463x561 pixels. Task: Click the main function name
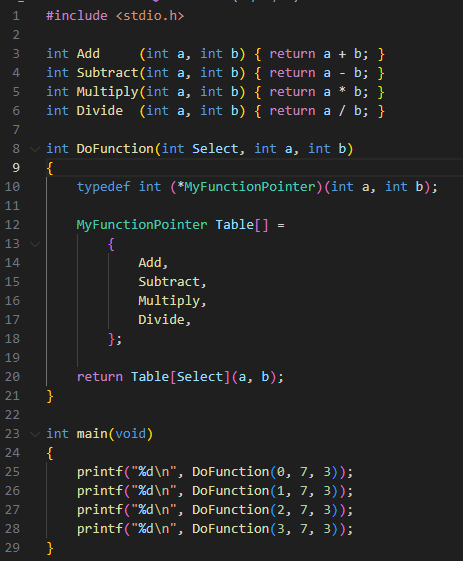point(92,434)
